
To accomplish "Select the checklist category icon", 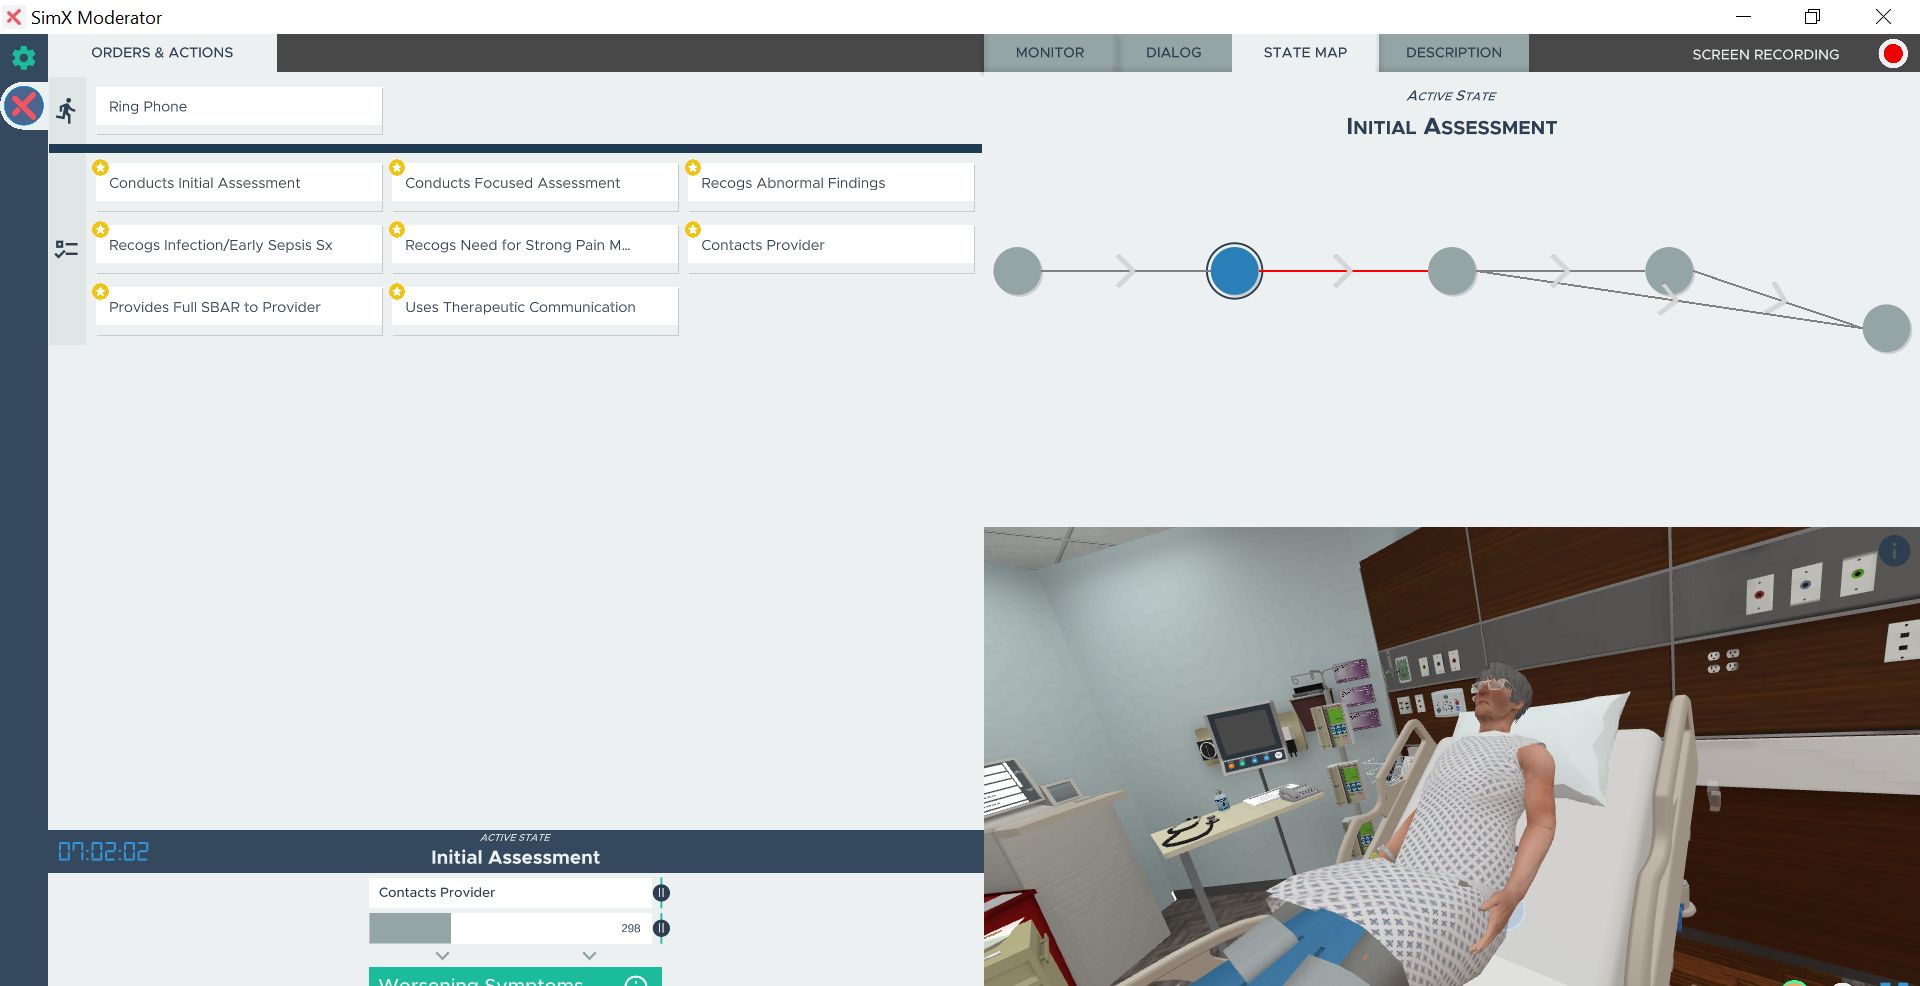I will tap(67, 249).
